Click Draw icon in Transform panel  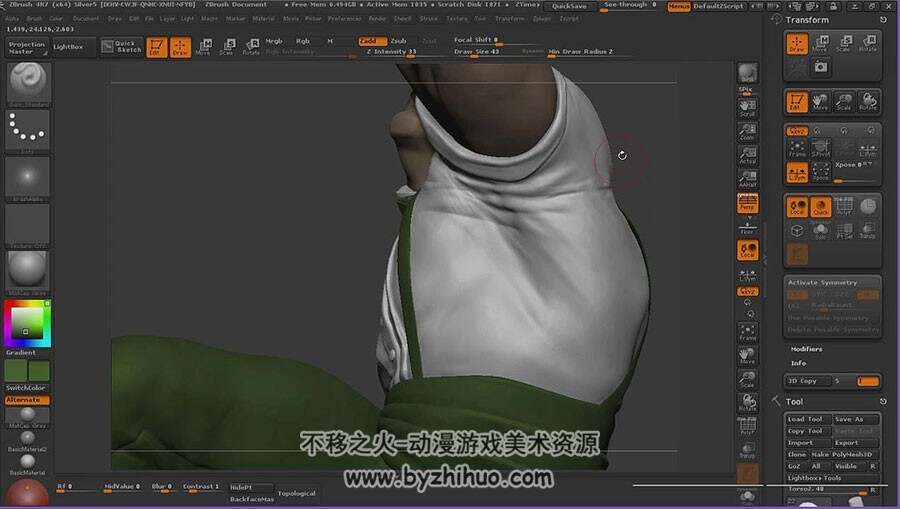click(x=797, y=44)
